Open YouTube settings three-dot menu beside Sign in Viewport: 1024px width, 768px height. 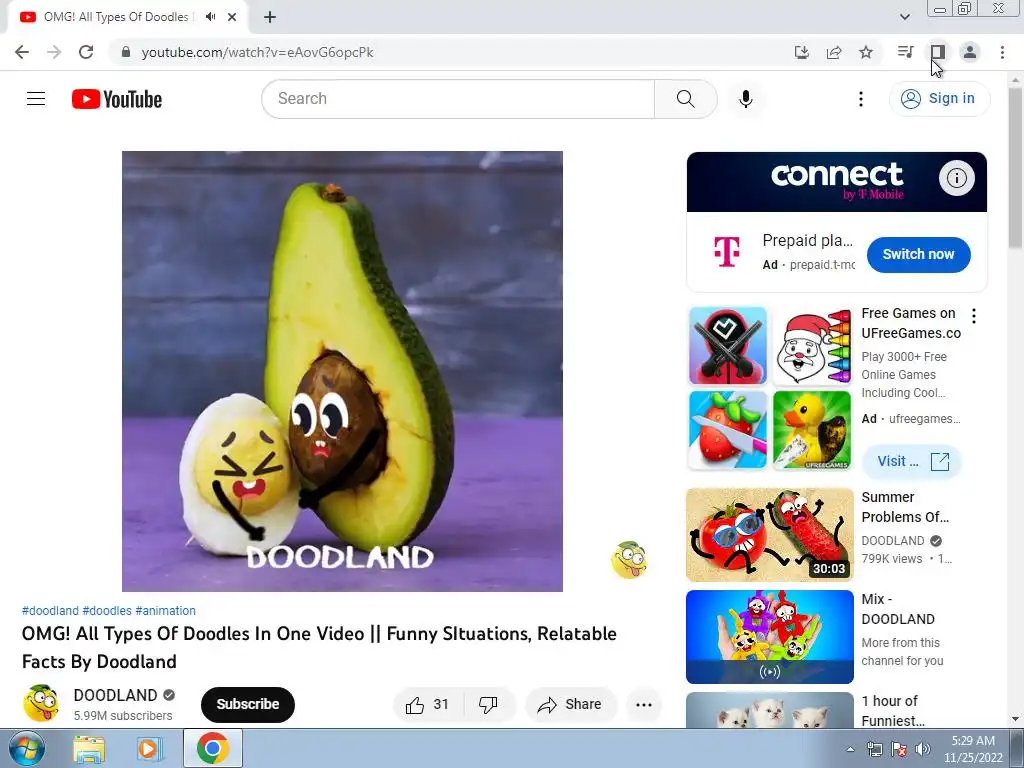(x=861, y=99)
